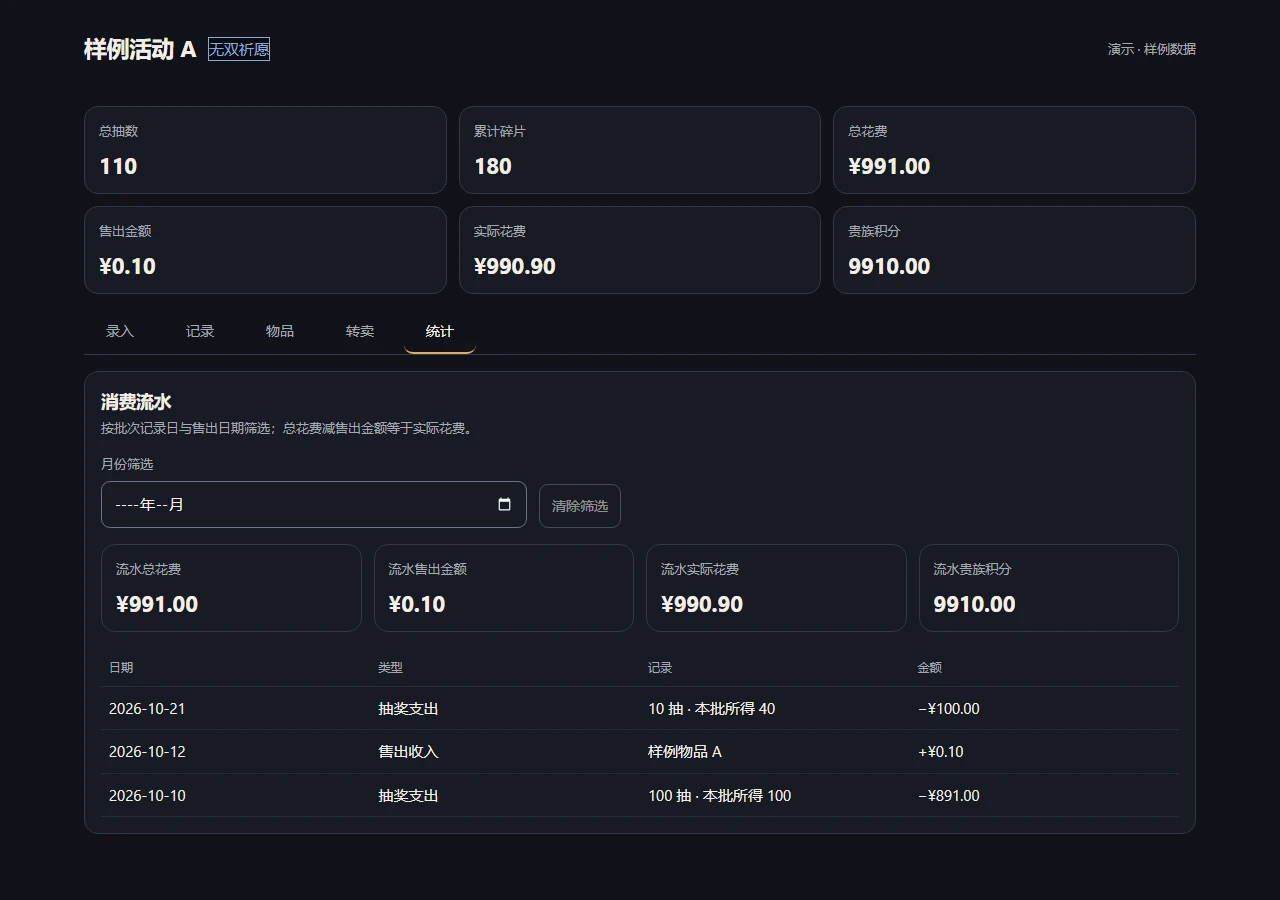
Task: Select the date cell 2026-10-21
Action: pos(147,708)
